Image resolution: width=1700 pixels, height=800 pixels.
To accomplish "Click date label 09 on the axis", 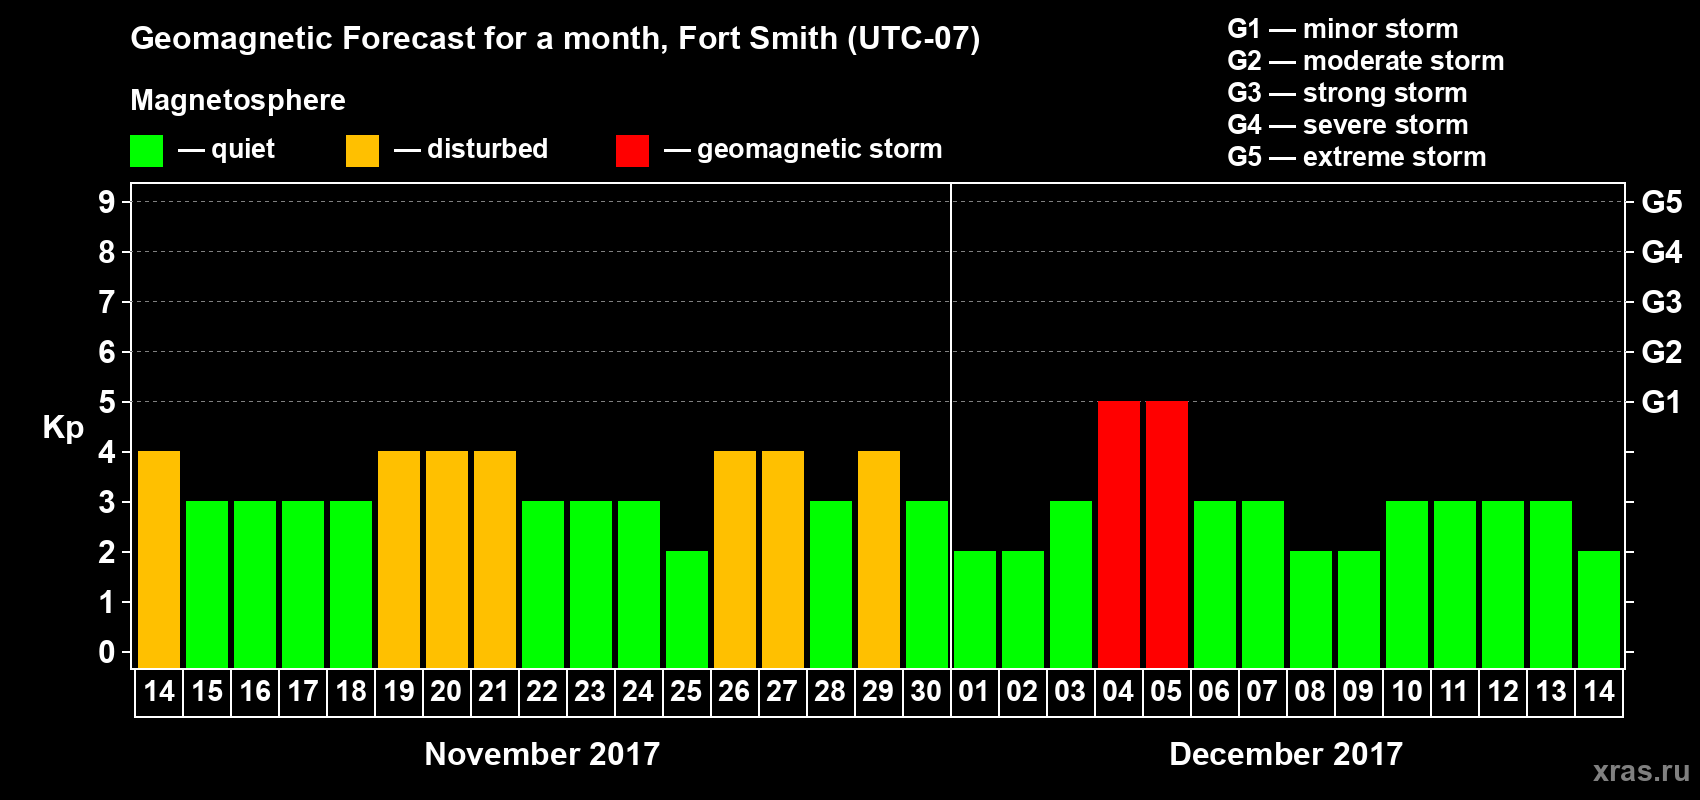I will tap(1358, 691).
